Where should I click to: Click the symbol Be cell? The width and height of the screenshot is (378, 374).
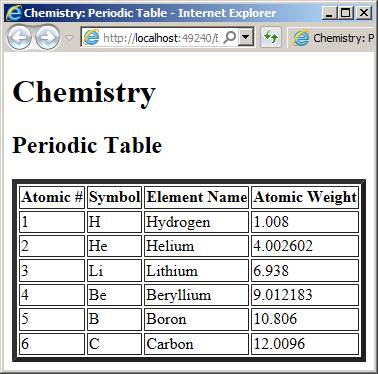click(x=115, y=295)
